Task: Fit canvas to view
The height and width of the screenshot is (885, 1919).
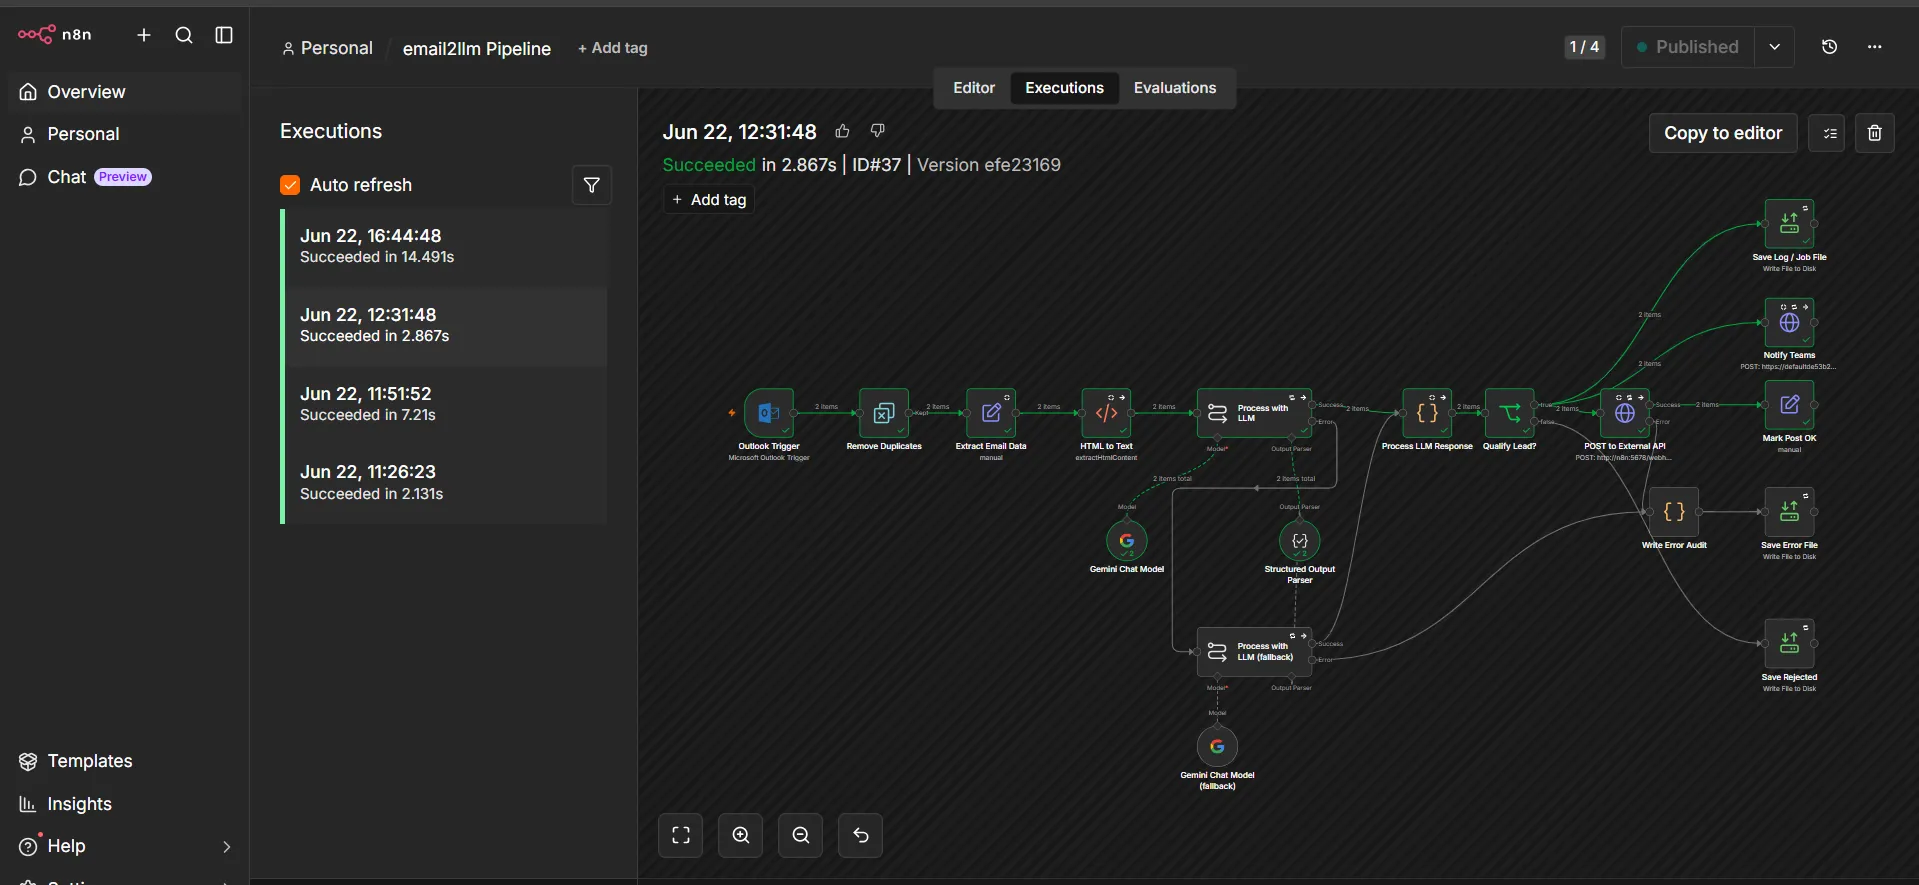Action: [681, 835]
